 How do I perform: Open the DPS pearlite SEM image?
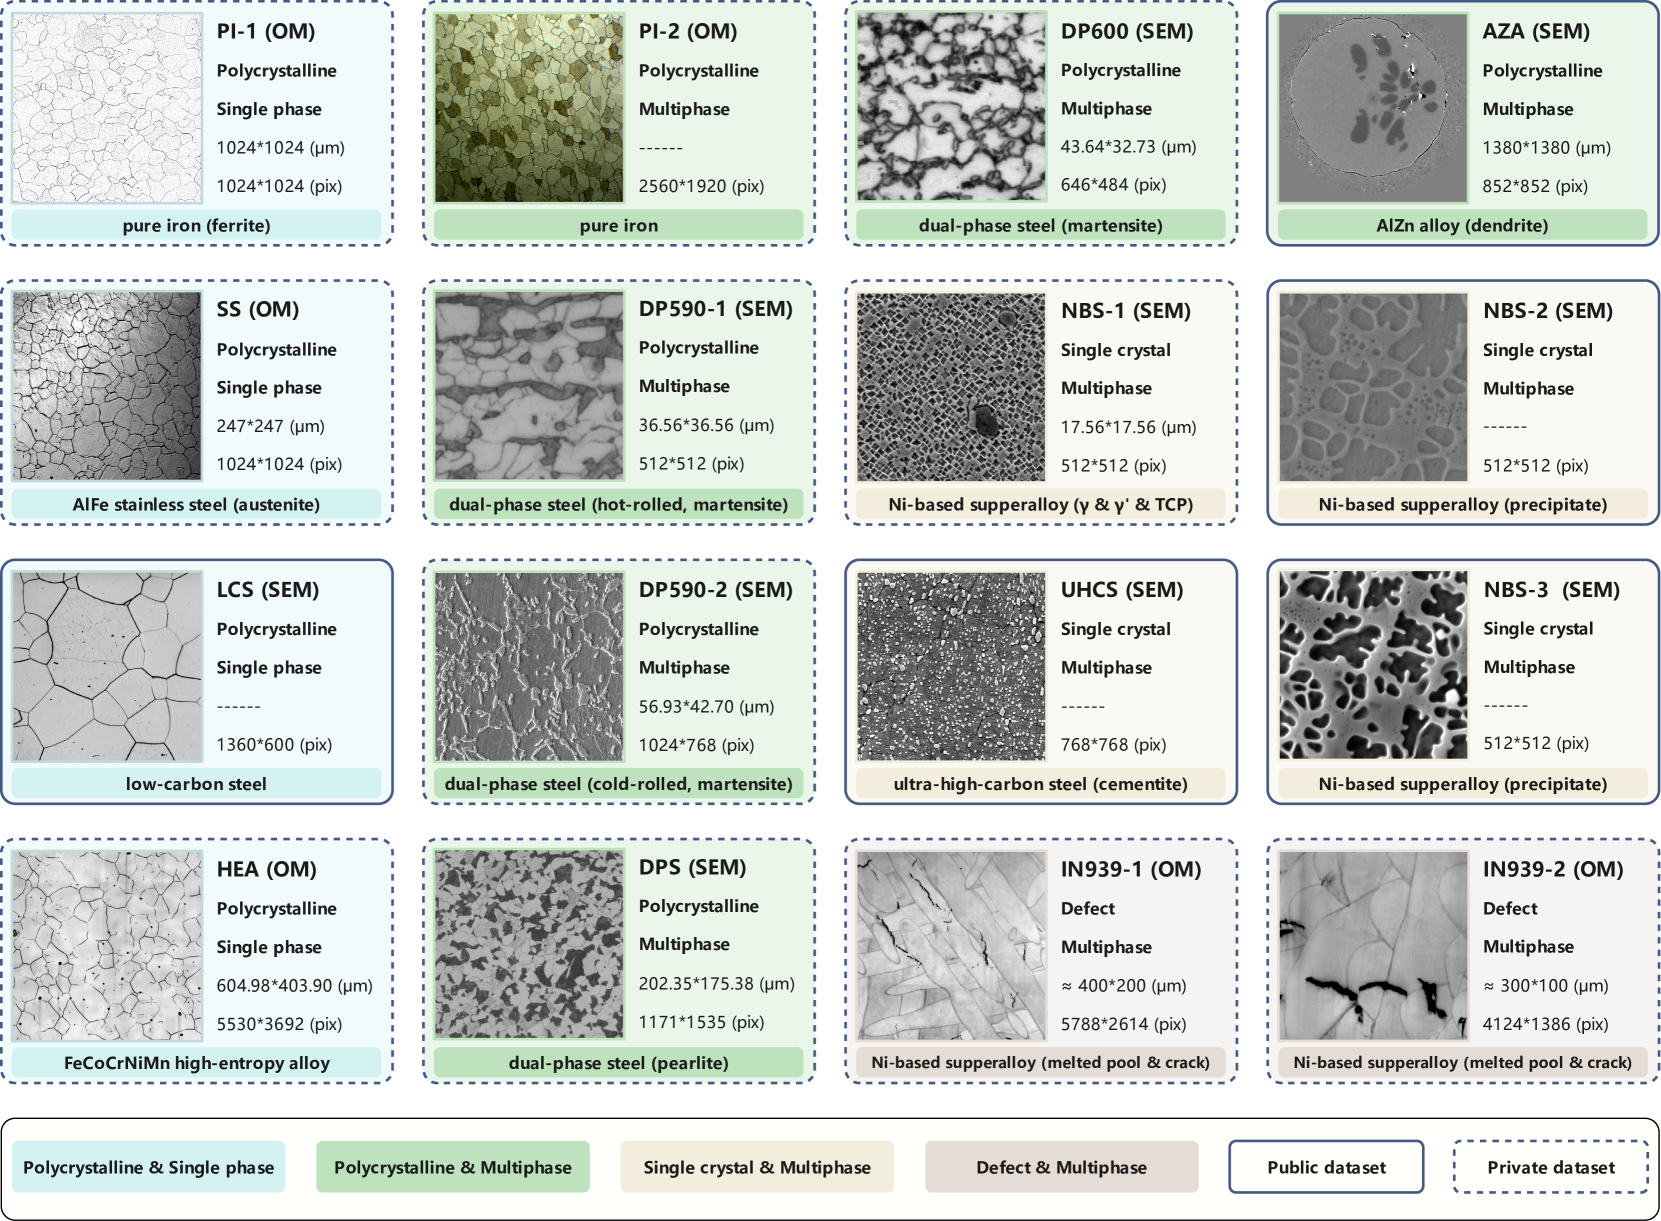coord(529,944)
